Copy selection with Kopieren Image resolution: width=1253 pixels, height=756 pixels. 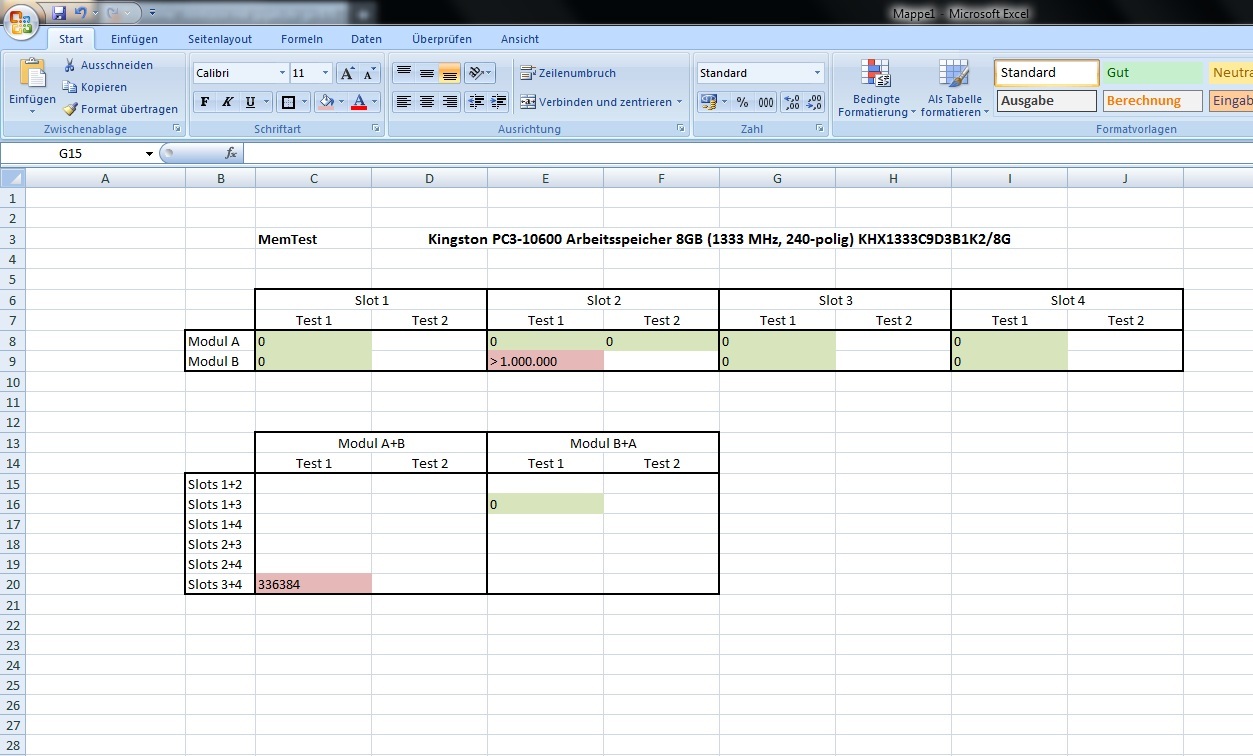click(x=95, y=87)
